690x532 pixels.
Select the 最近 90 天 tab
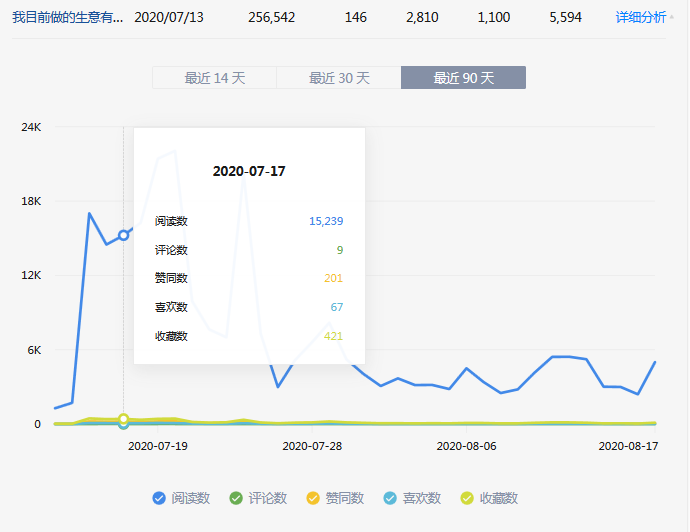(463, 78)
